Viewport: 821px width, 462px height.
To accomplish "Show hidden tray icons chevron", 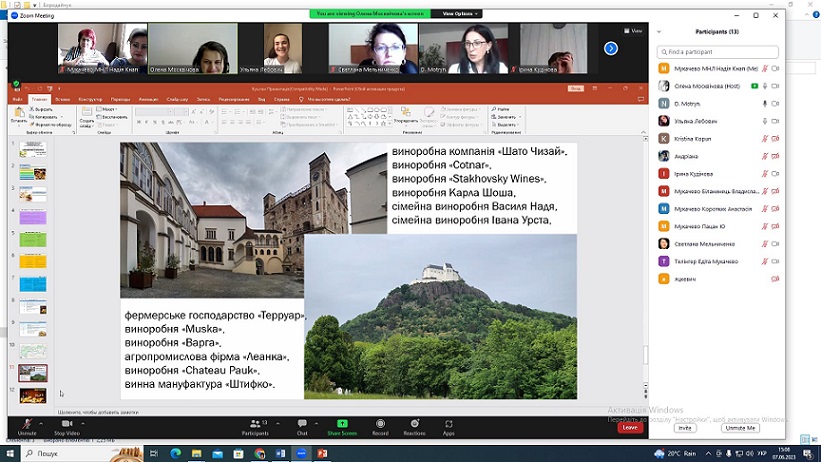I will 708,453.
